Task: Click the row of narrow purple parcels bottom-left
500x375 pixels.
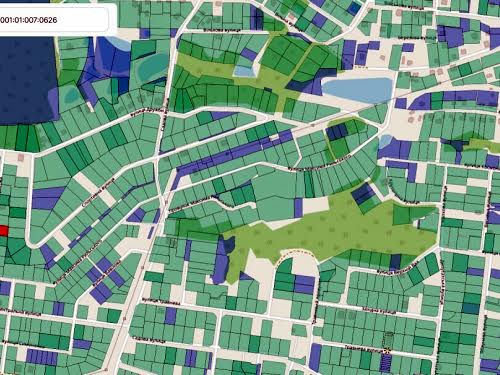Action: tap(42, 357)
